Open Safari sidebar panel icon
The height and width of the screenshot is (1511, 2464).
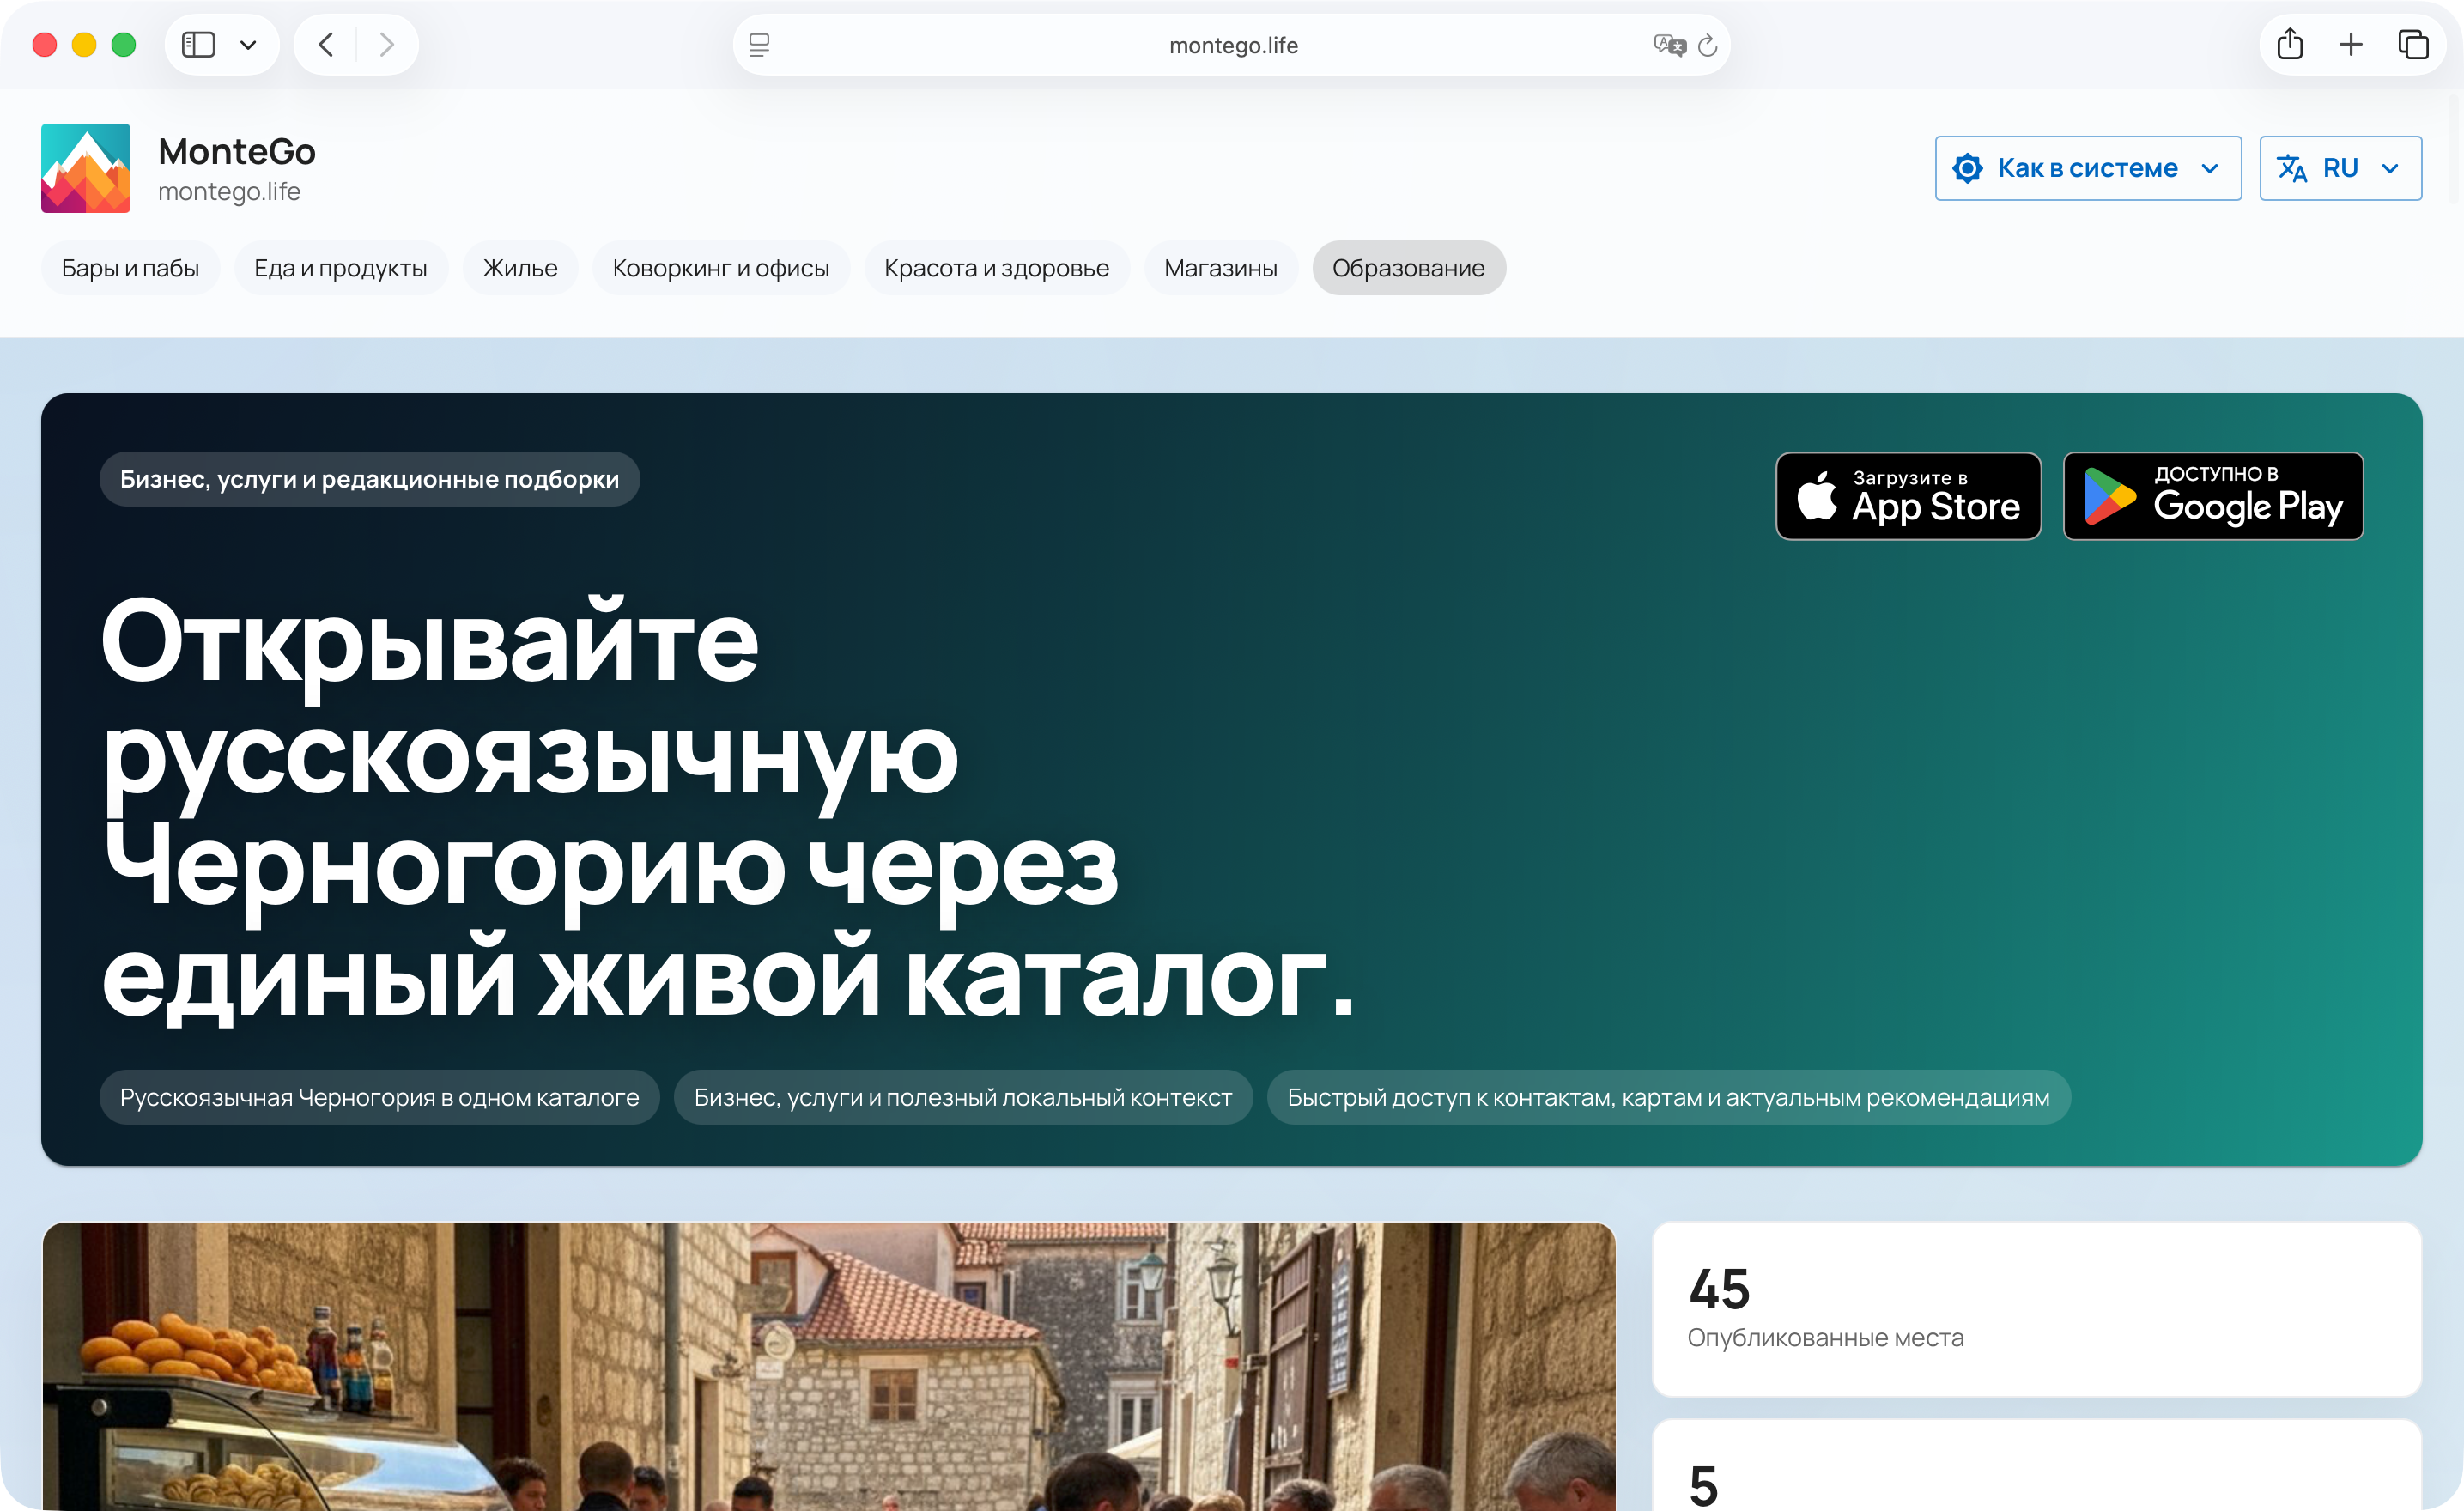[199, 45]
